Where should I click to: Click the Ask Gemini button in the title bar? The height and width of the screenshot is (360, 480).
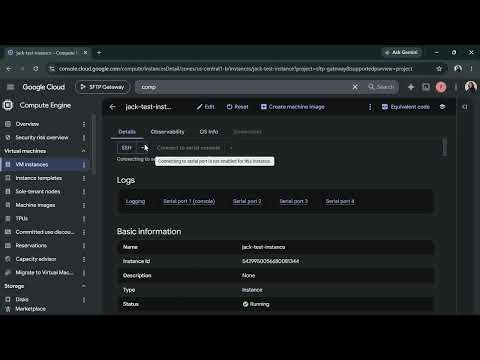point(401,52)
